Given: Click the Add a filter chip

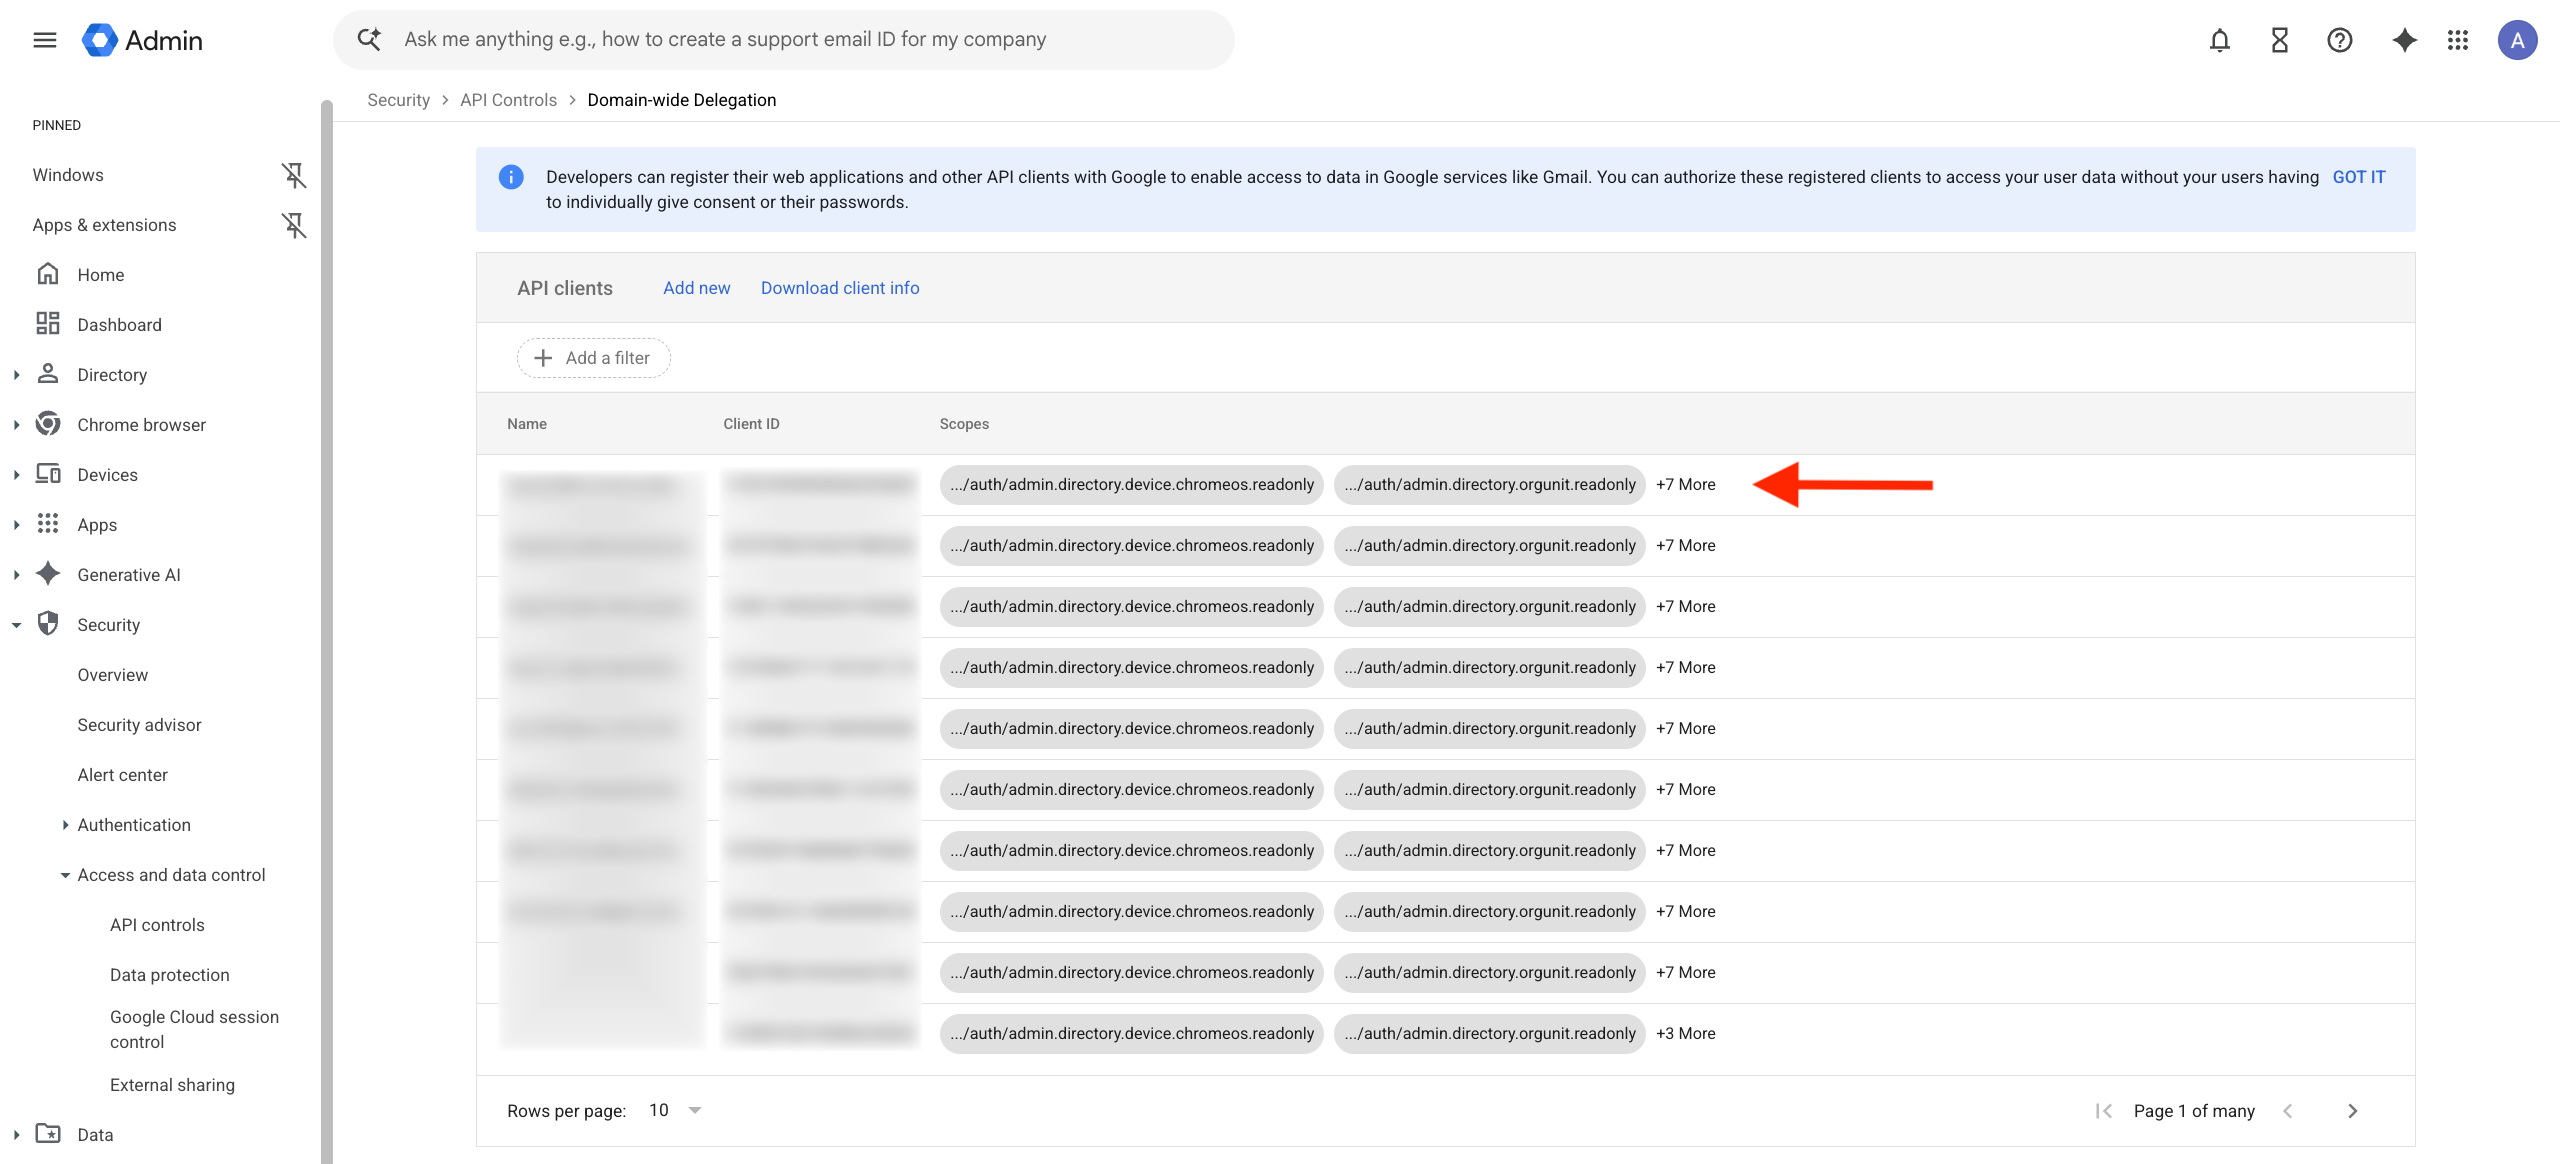Looking at the screenshot, I should (593, 358).
